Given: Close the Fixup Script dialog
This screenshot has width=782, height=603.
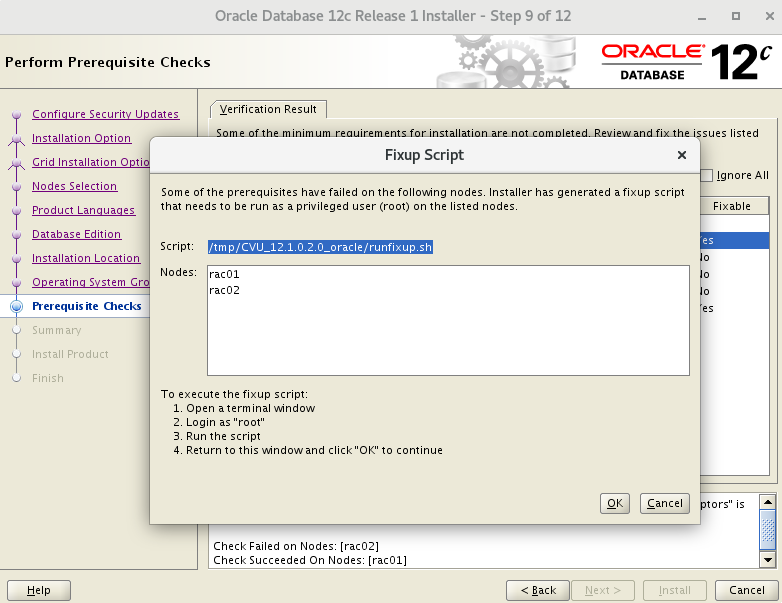Looking at the screenshot, I should (x=682, y=155).
